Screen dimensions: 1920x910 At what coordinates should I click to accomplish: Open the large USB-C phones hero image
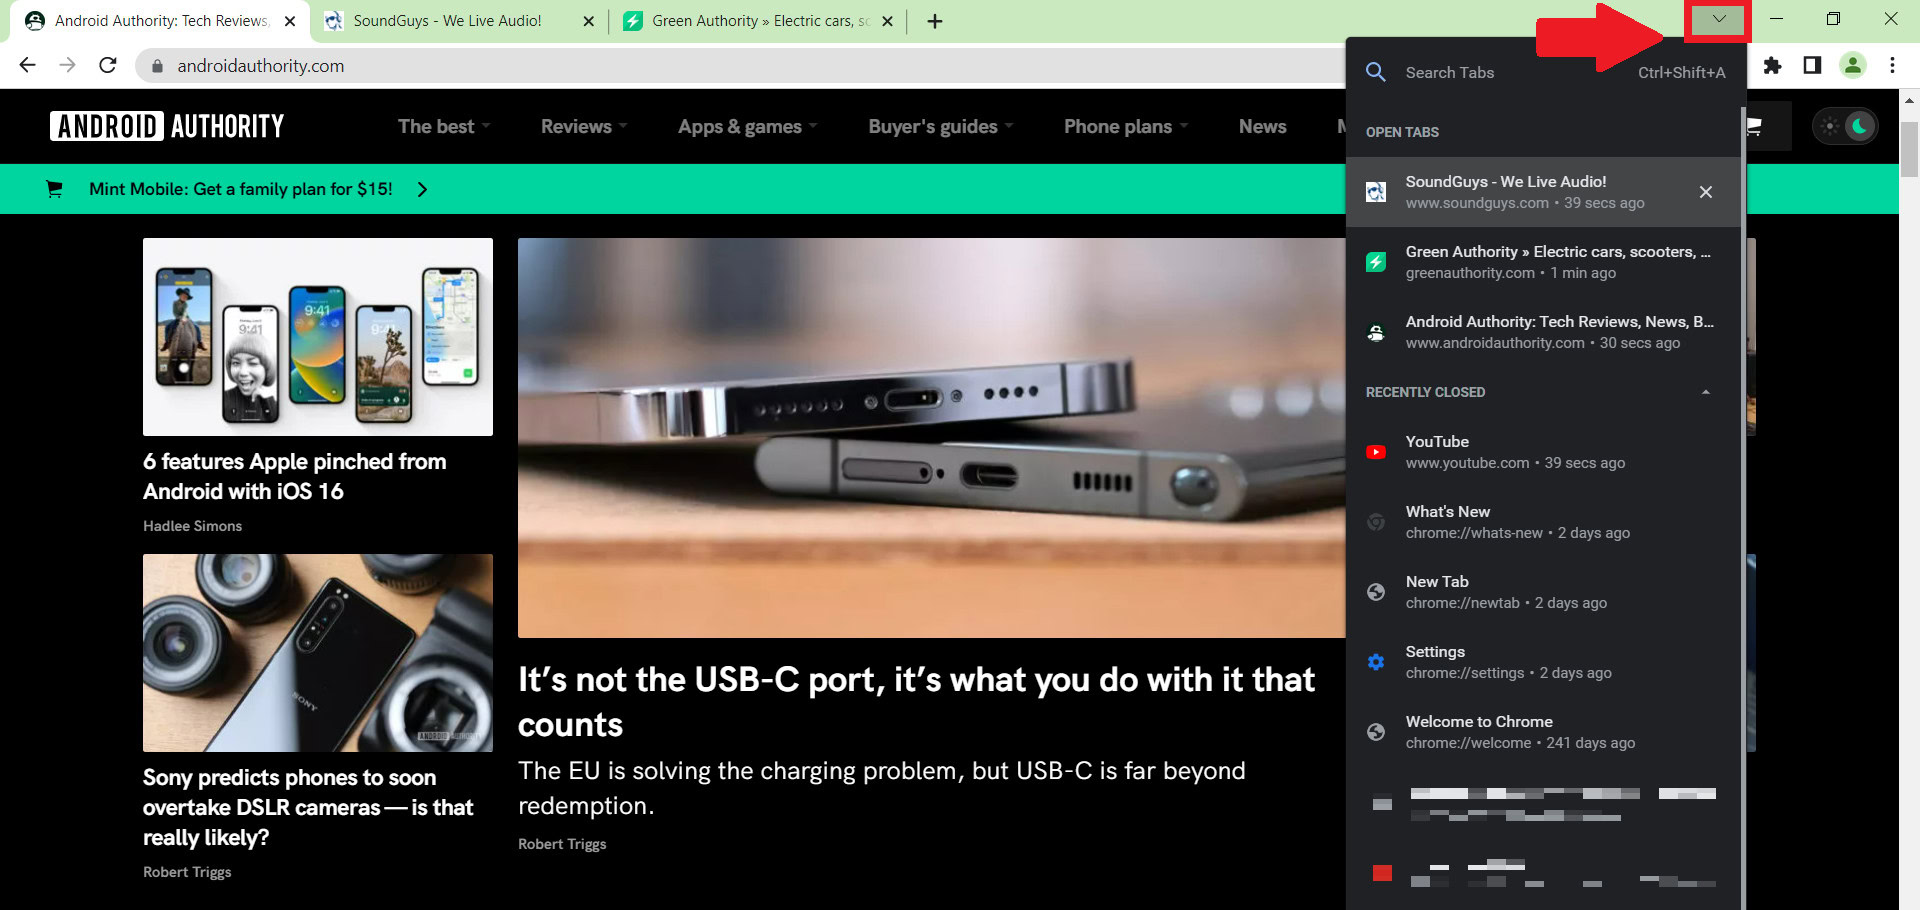click(931, 438)
